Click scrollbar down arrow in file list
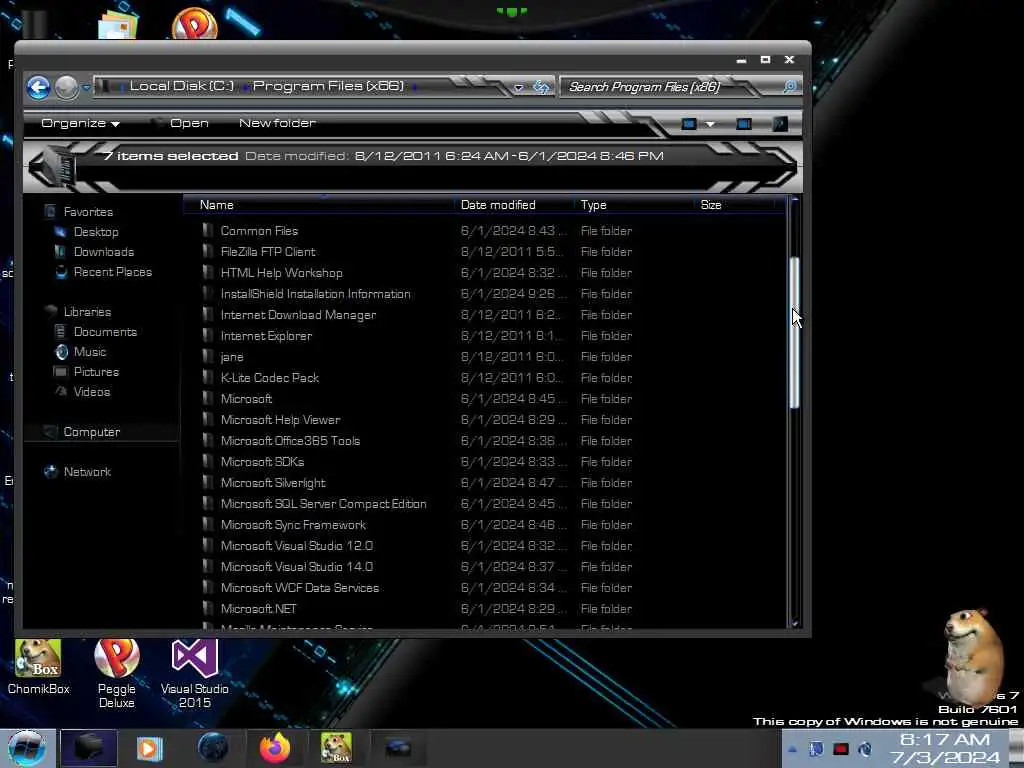 click(x=795, y=623)
